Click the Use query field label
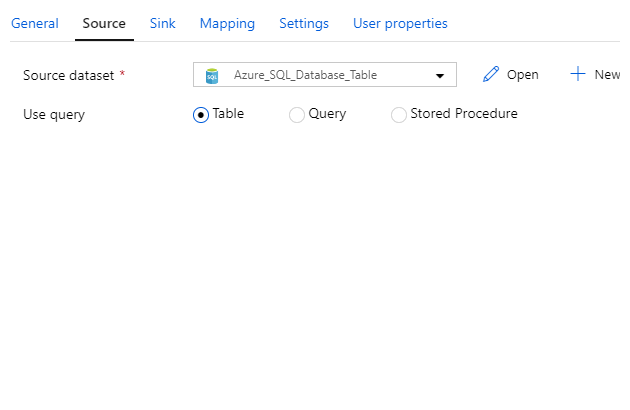 [x=54, y=114]
